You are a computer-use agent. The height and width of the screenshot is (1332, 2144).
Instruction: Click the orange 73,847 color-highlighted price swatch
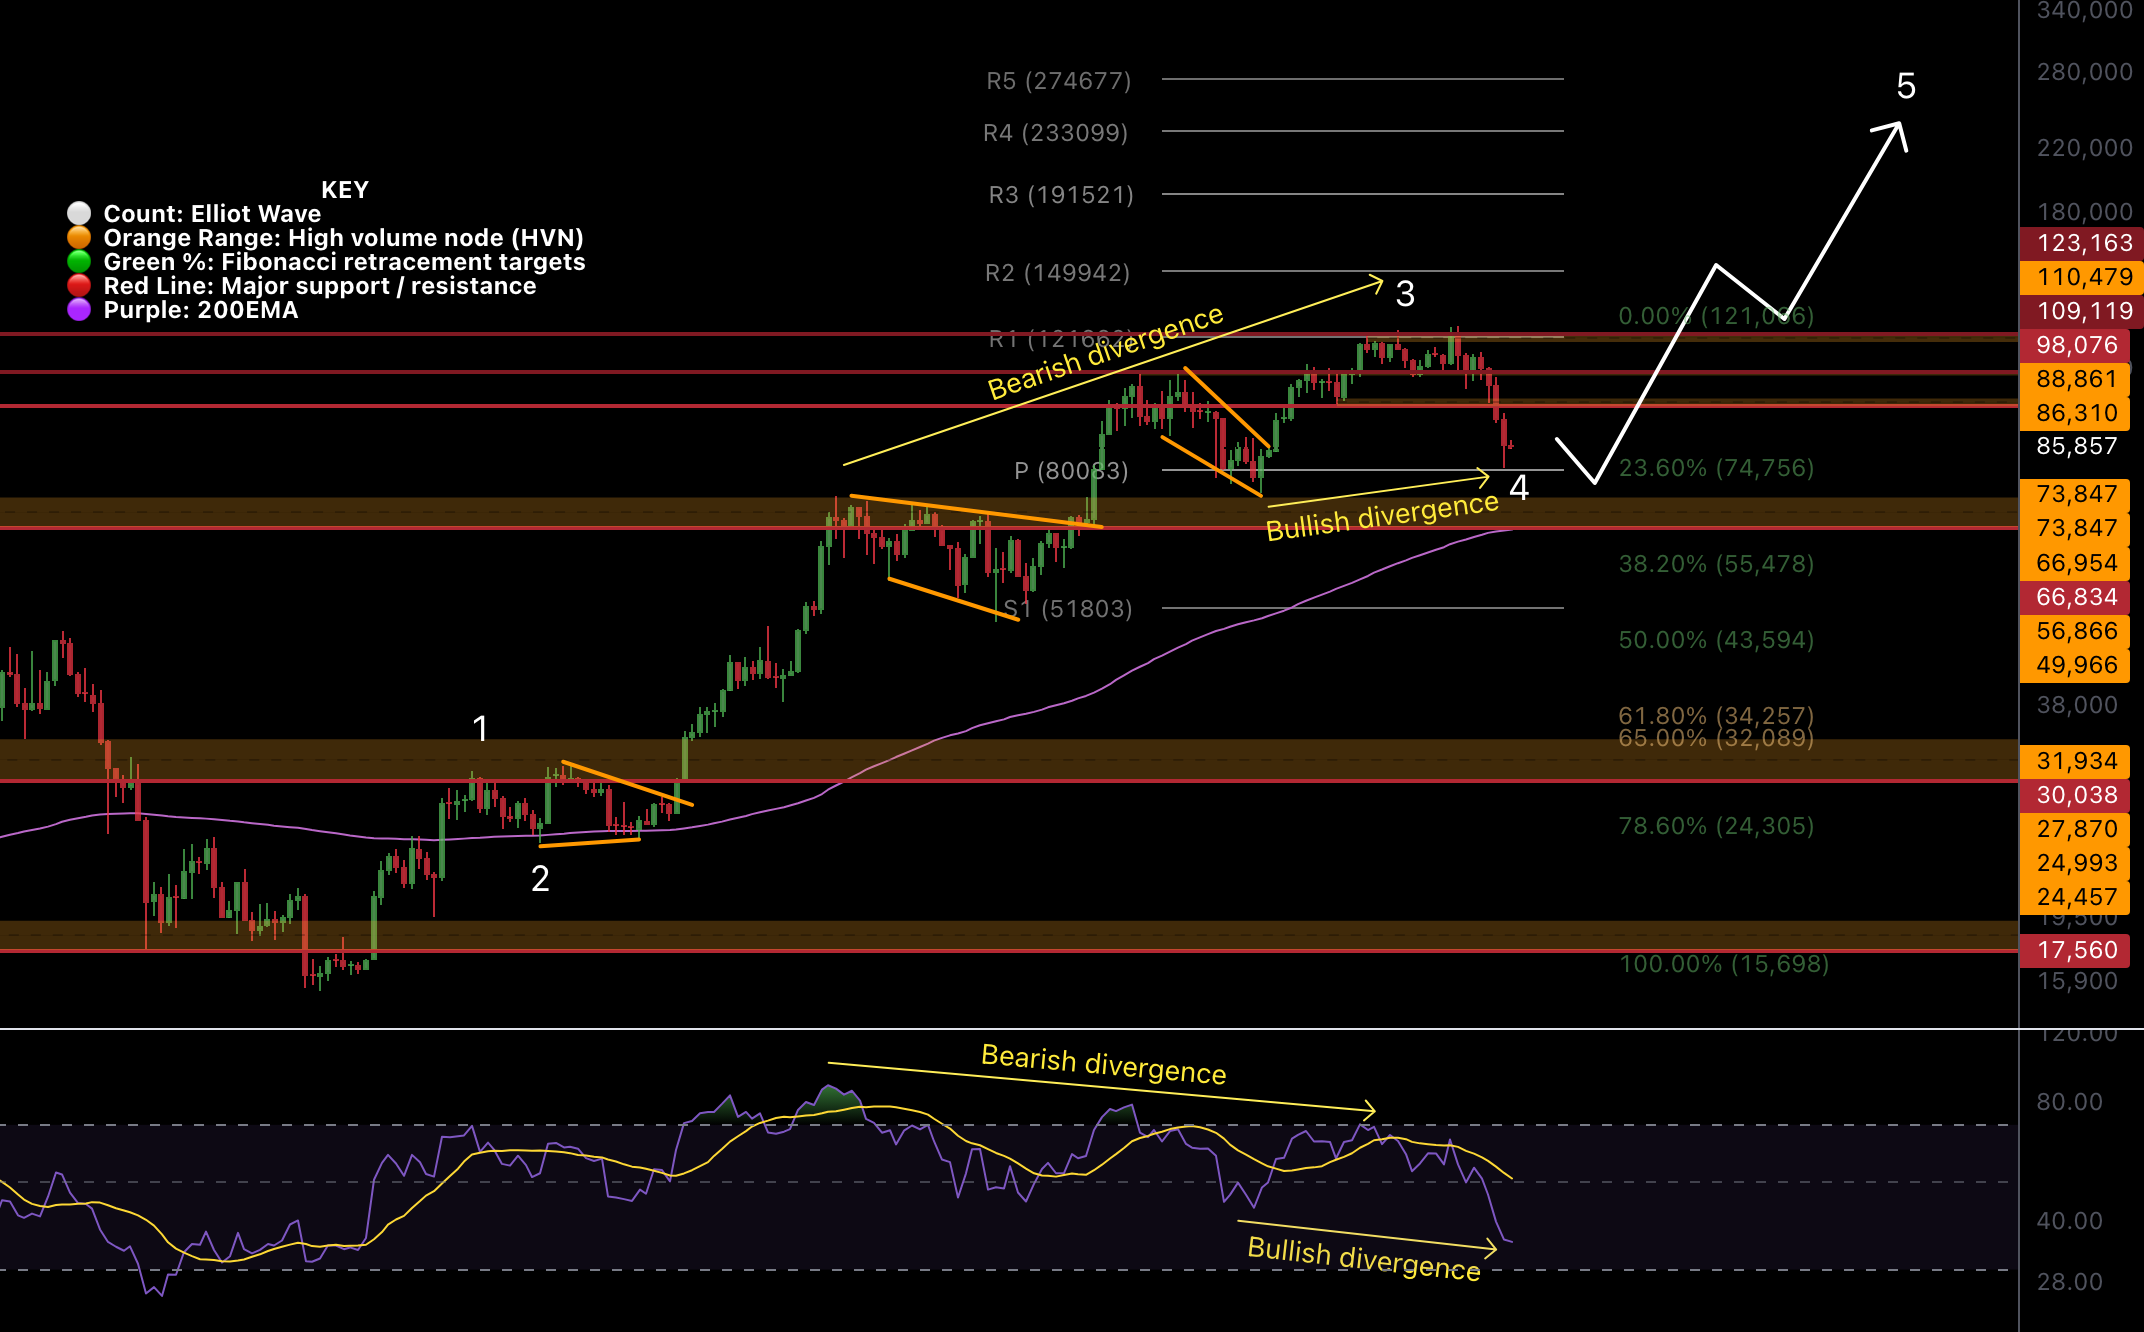(x=2075, y=495)
